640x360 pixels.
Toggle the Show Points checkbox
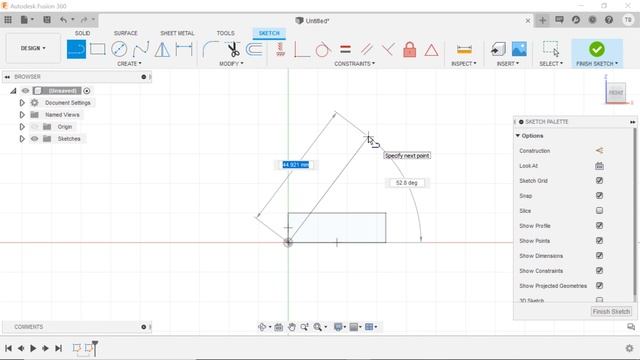point(599,240)
